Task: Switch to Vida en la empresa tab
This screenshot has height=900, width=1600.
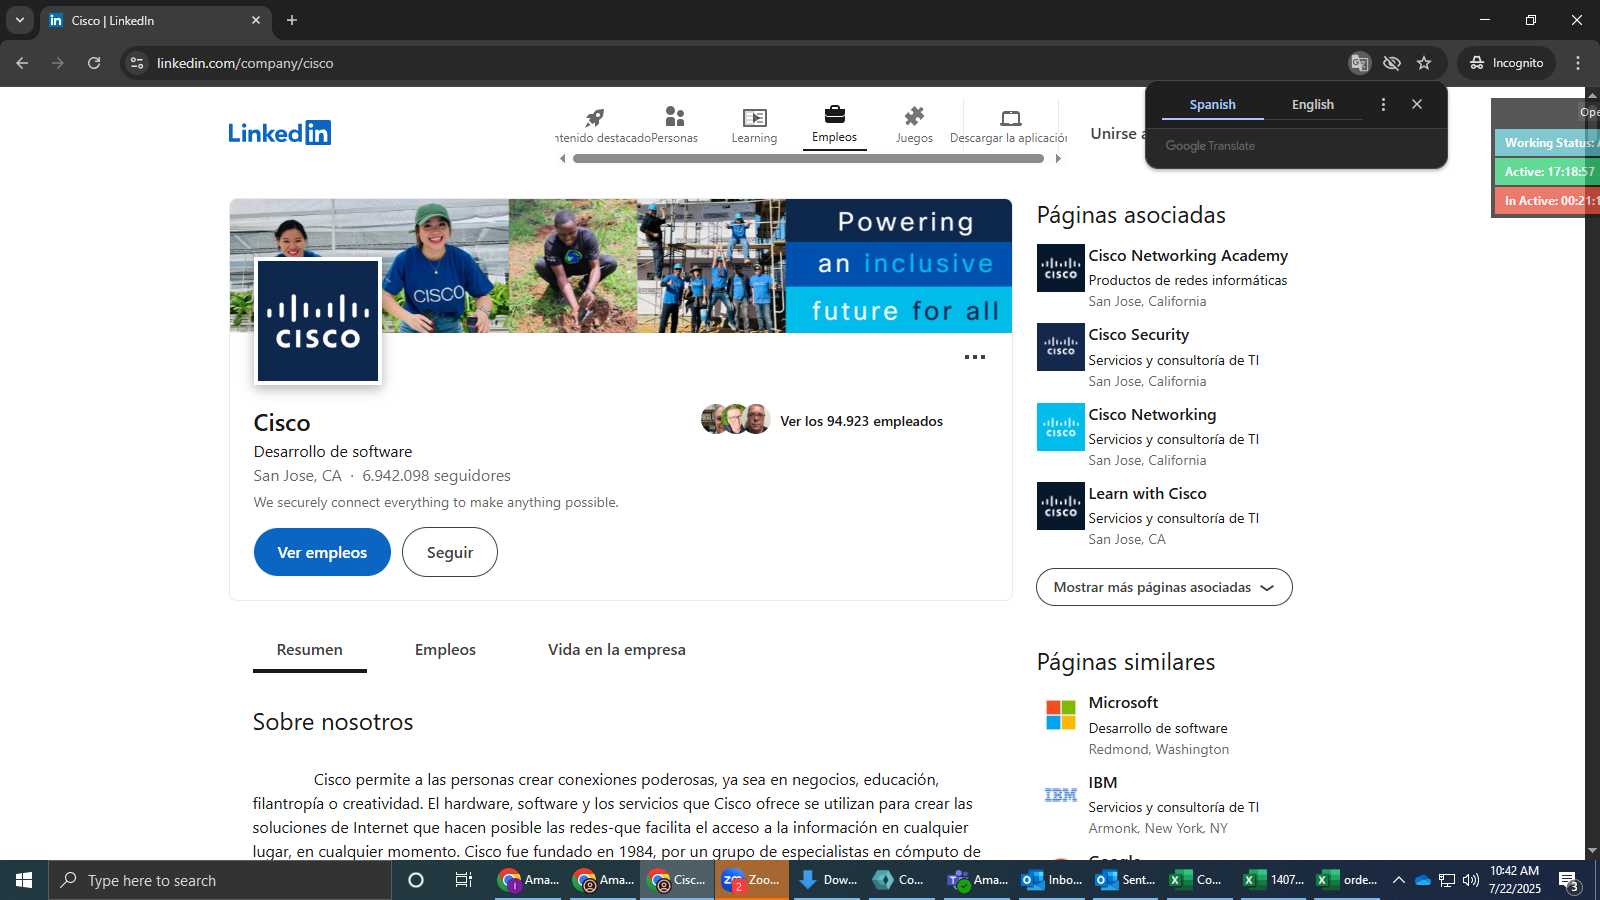Action: pyautogui.click(x=616, y=650)
